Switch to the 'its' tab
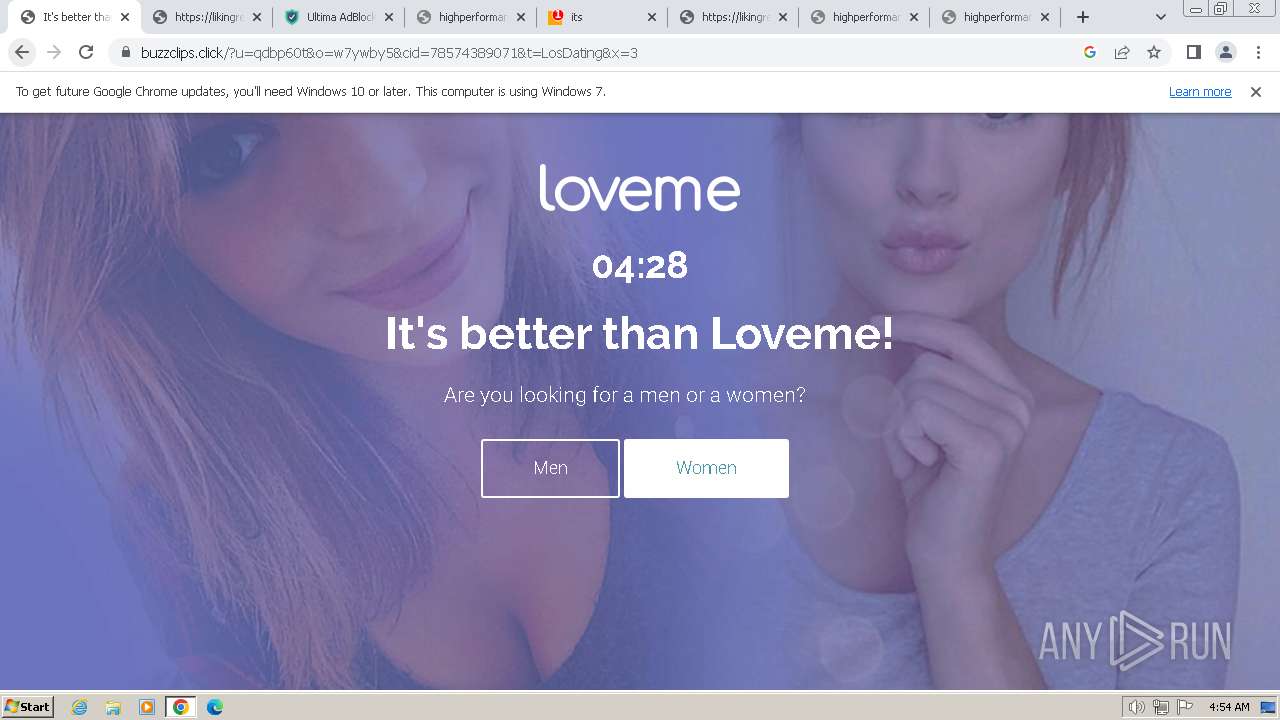Image resolution: width=1280 pixels, height=720 pixels. pos(600,17)
